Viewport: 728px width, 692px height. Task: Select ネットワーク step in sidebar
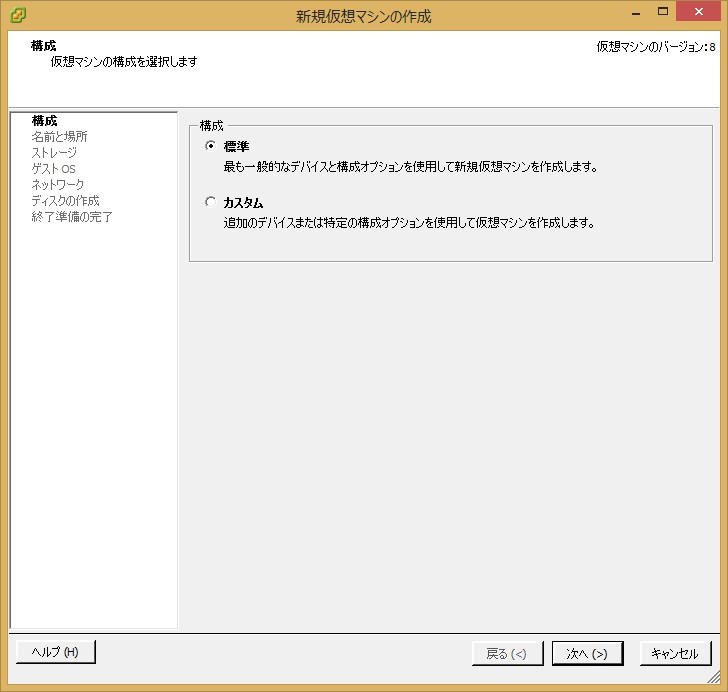click(58, 184)
